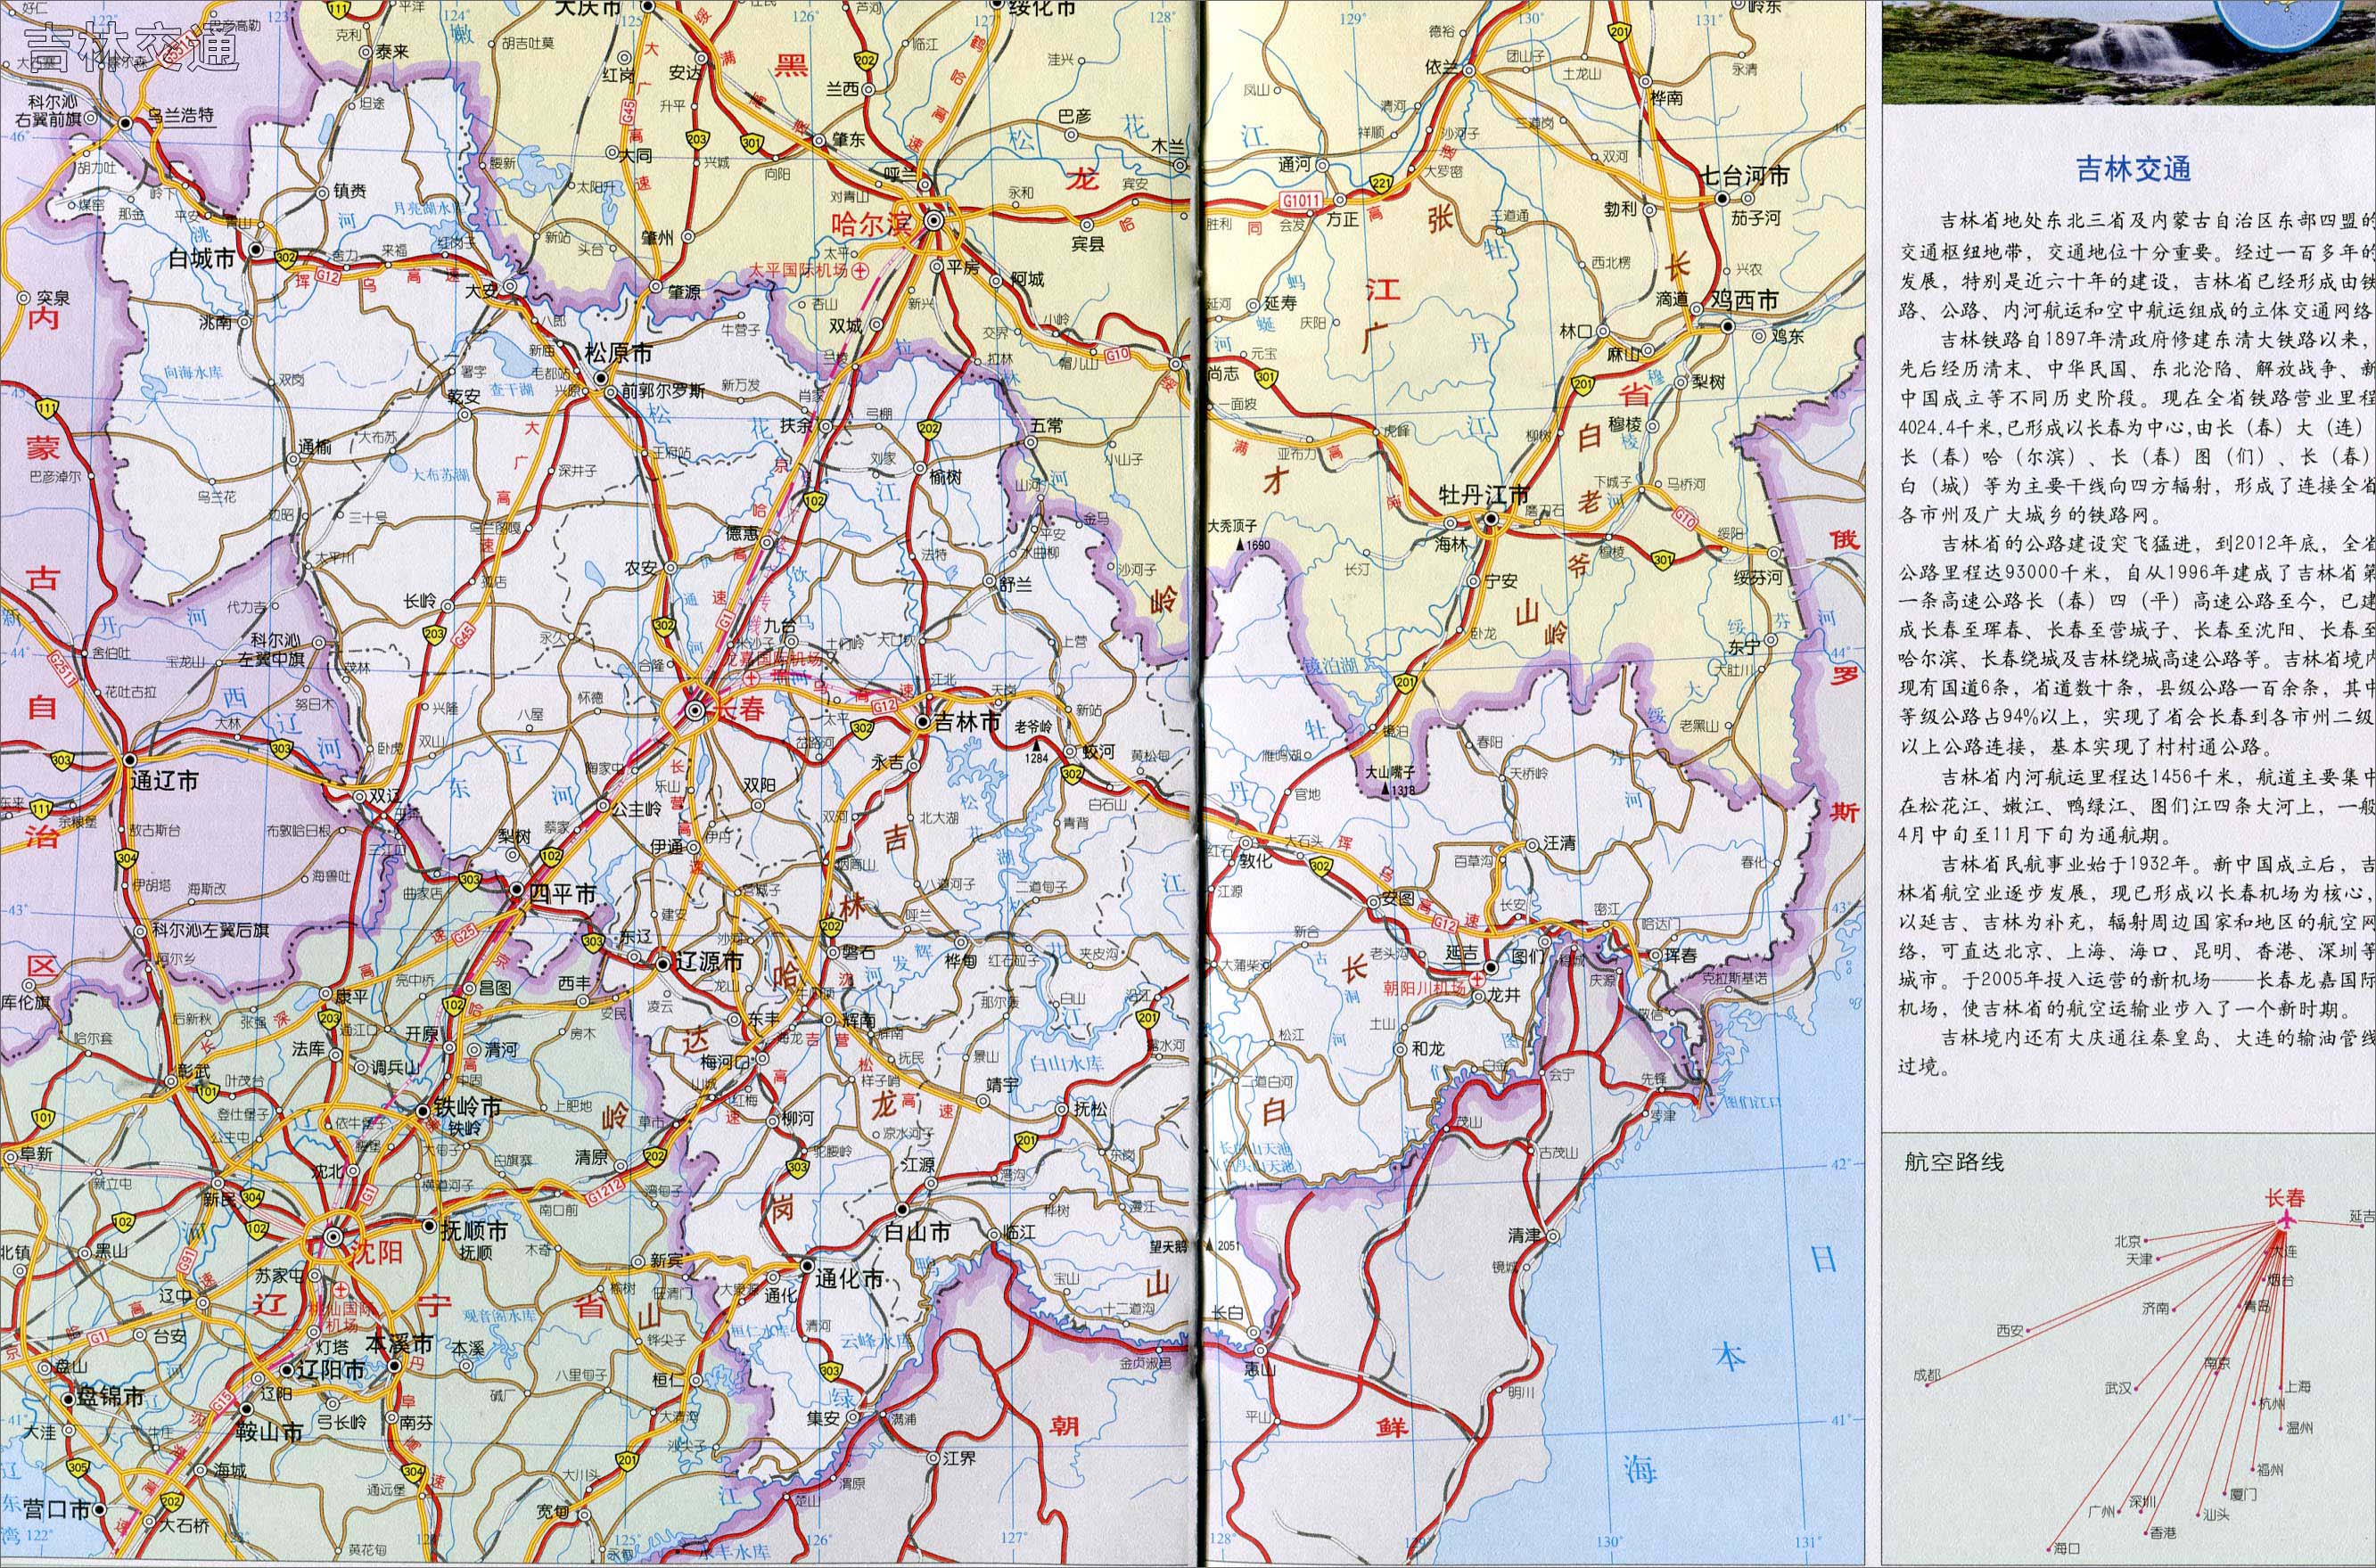Click the 老爷岭 1284 peak triangle marker
The width and height of the screenshot is (2376, 1568).
click(1037, 745)
